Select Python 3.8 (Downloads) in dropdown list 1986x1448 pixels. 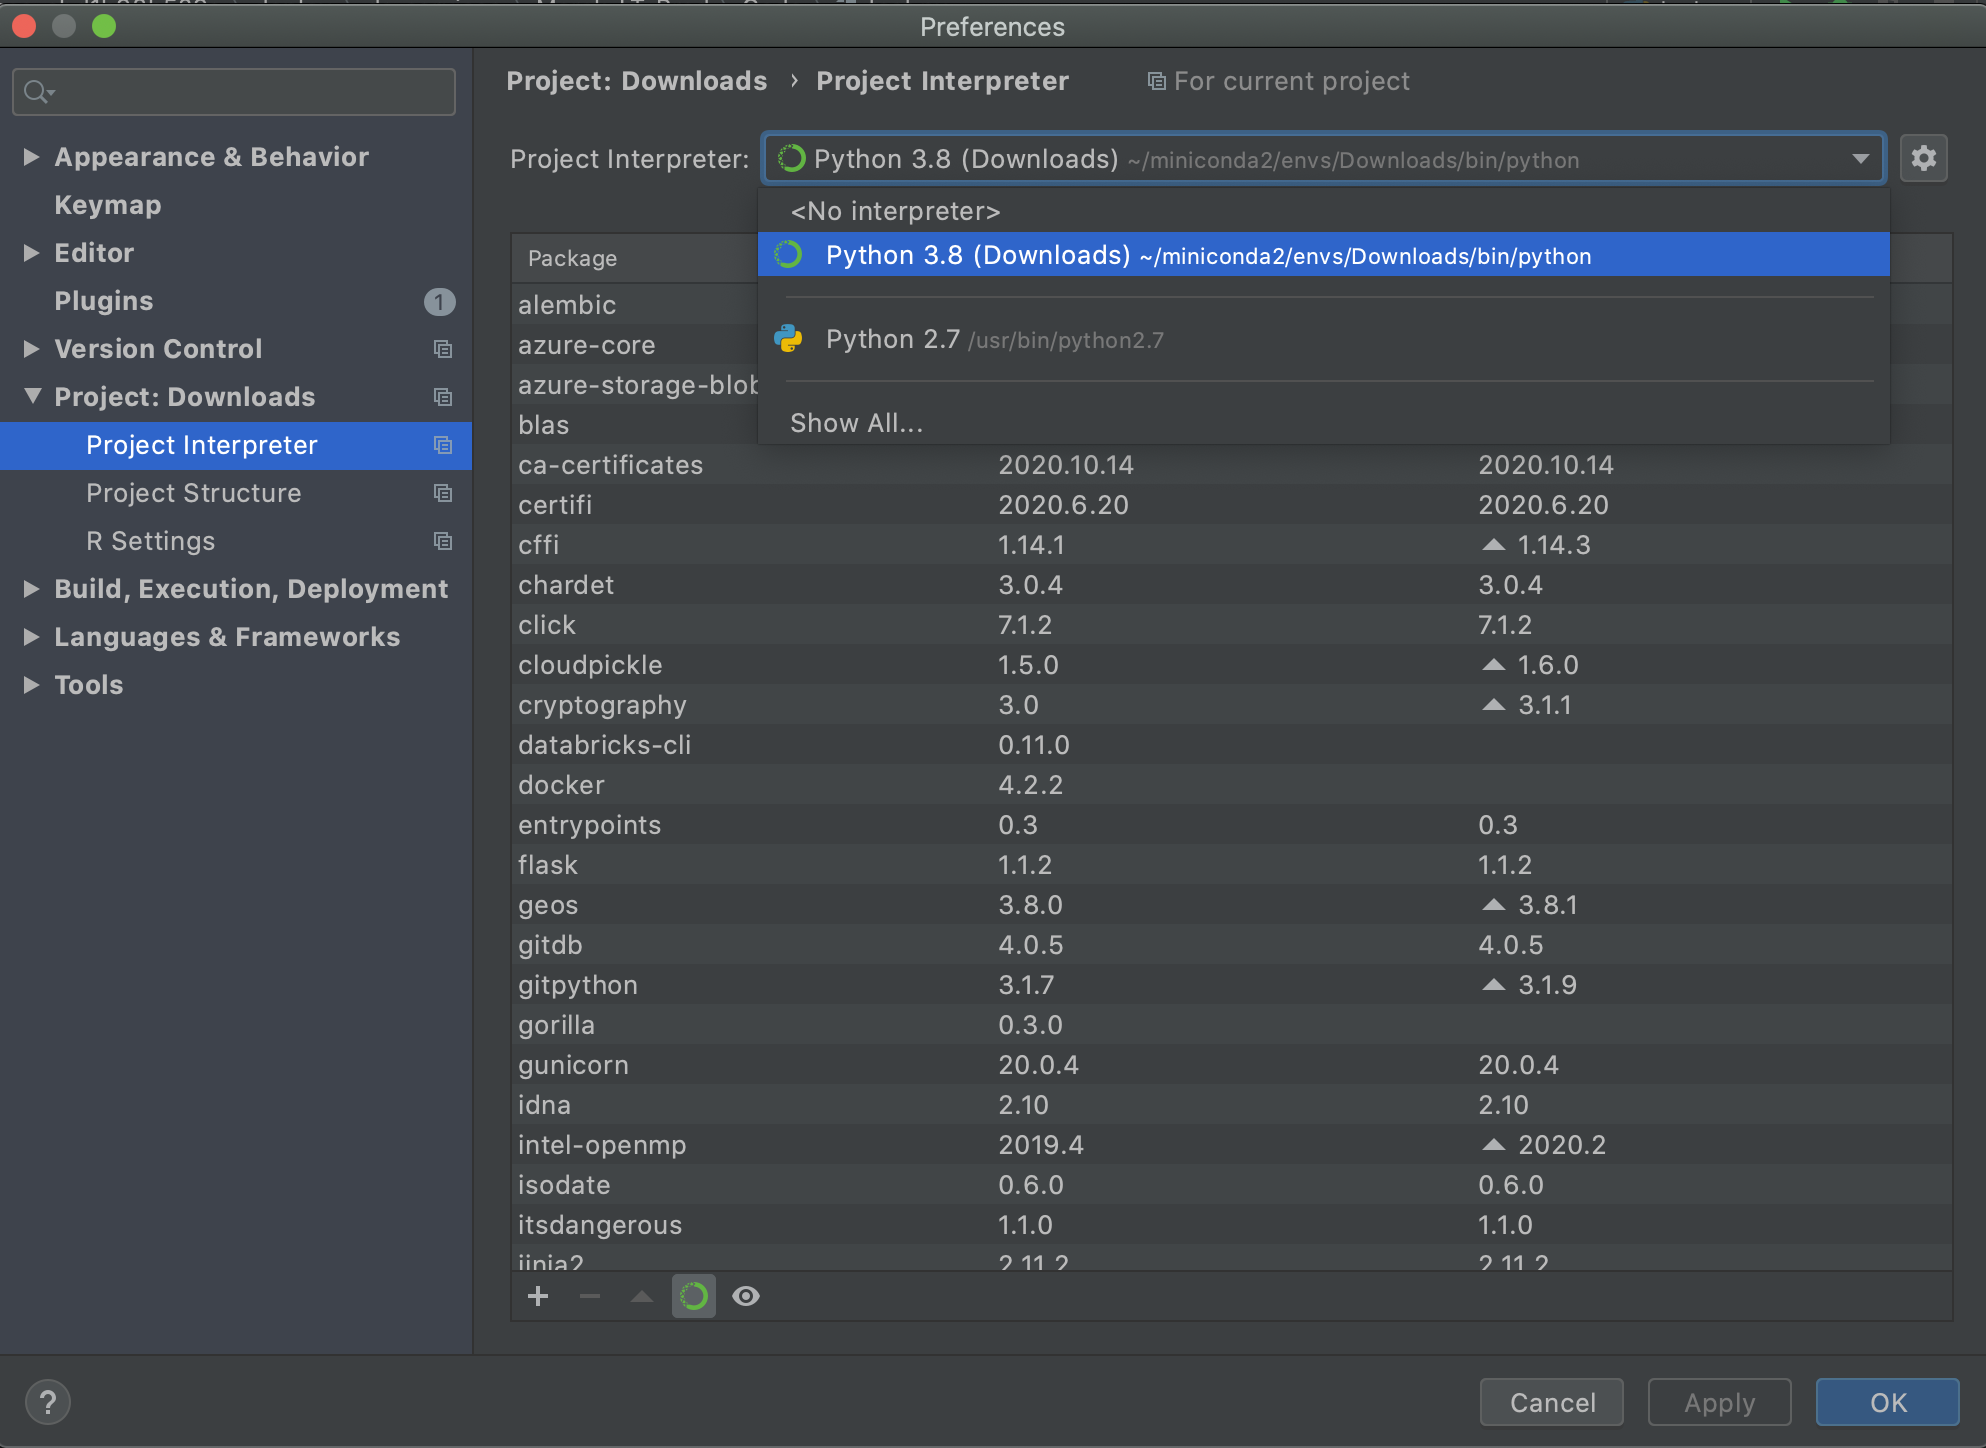[1324, 255]
